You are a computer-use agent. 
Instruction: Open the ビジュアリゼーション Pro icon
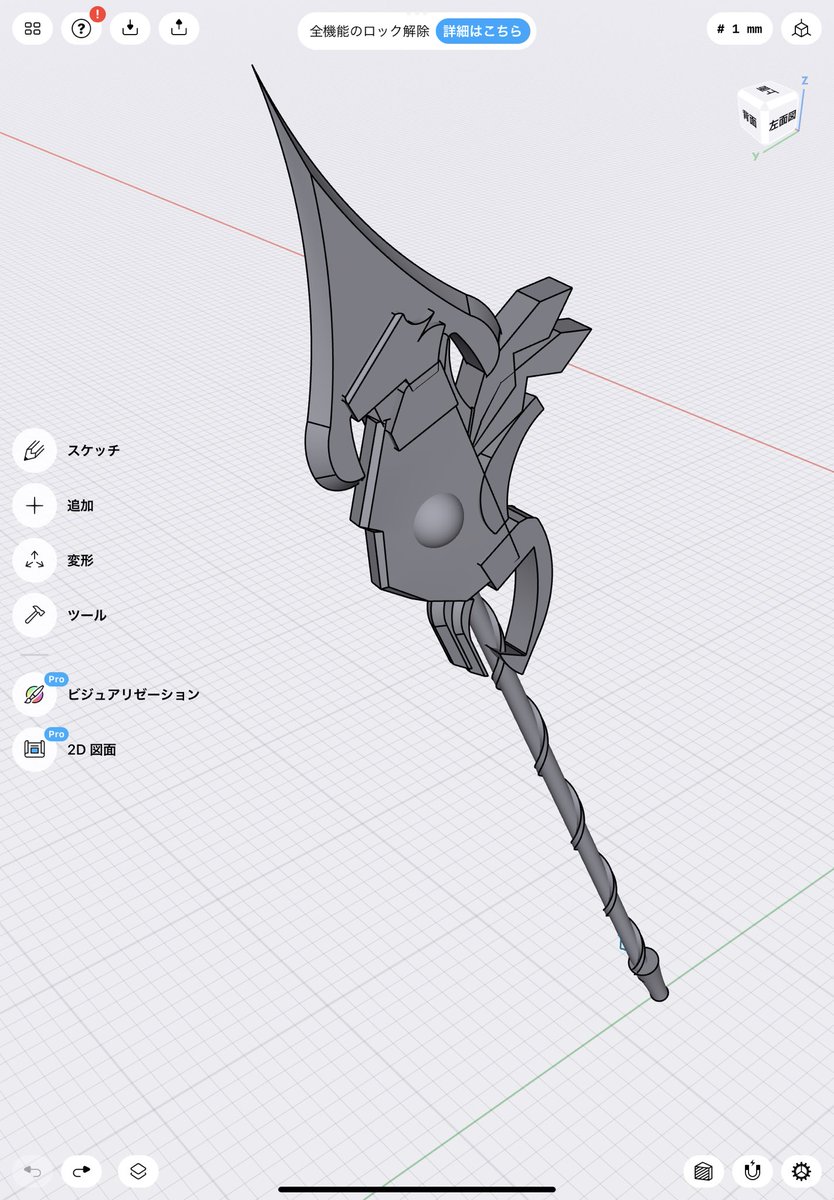point(34,694)
